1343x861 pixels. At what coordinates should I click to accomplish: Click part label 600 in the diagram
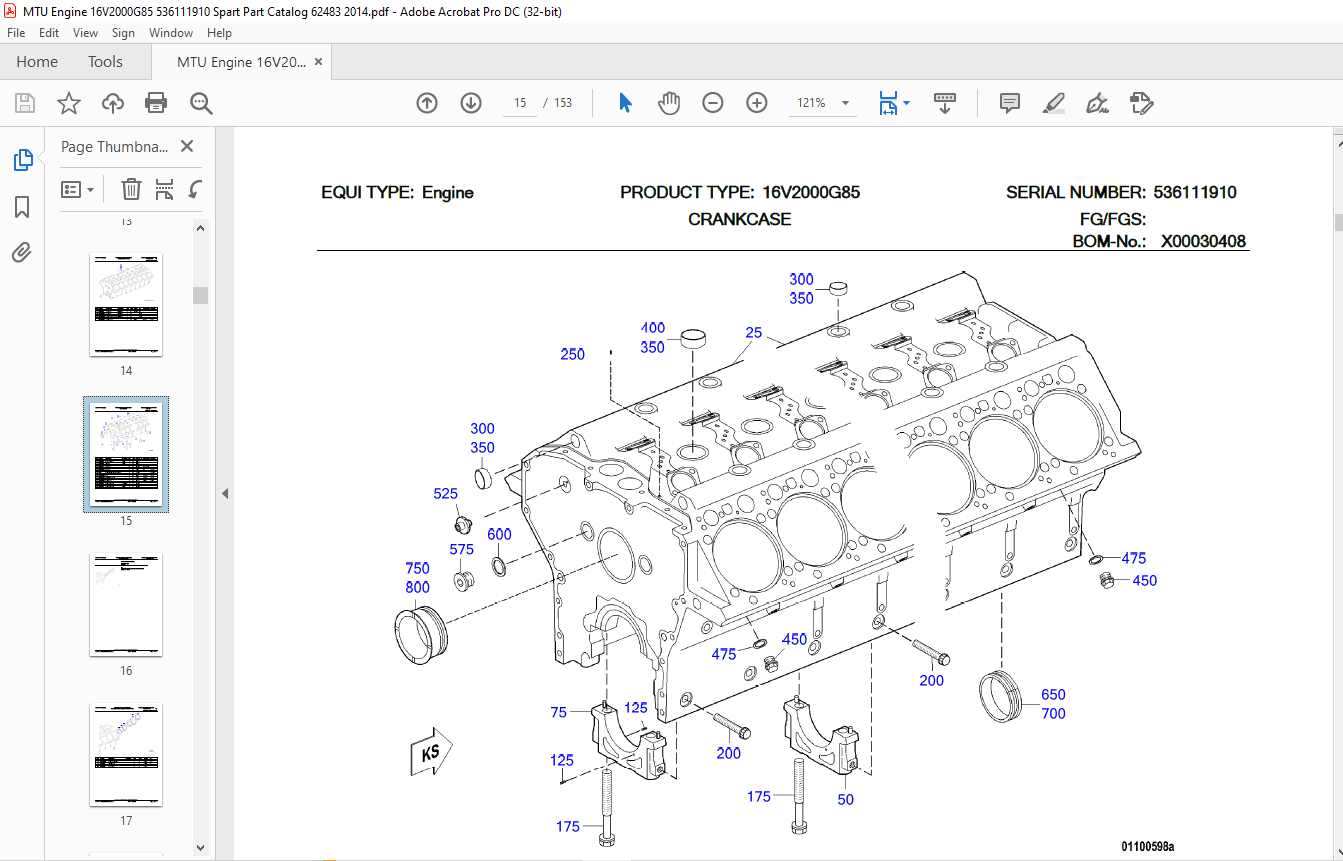[x=499, y=534]
